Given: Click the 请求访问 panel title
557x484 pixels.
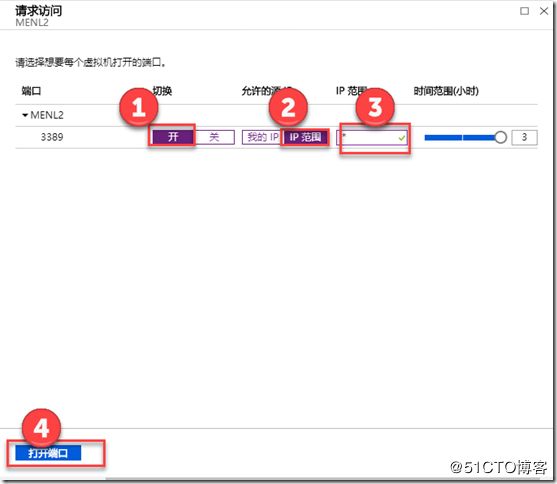Looking at the screenshot, I should (38, 11).
